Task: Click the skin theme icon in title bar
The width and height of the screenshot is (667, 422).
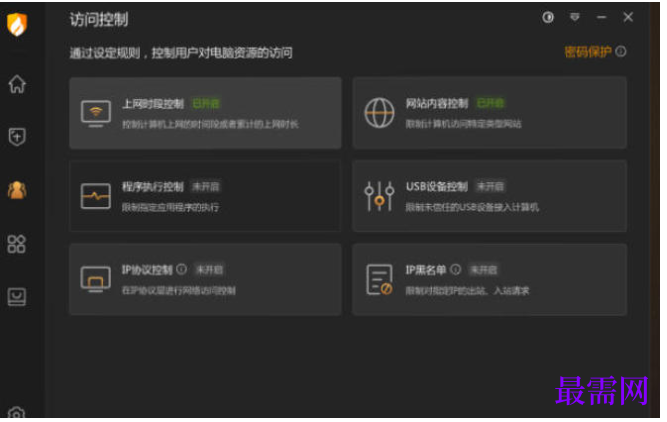Action: tap(548, 17)
